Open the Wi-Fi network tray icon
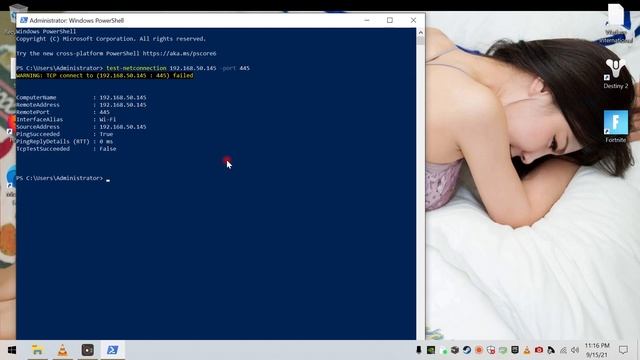Screen dimensions: 640x360 pyautogui.click(x=563, y=350)
